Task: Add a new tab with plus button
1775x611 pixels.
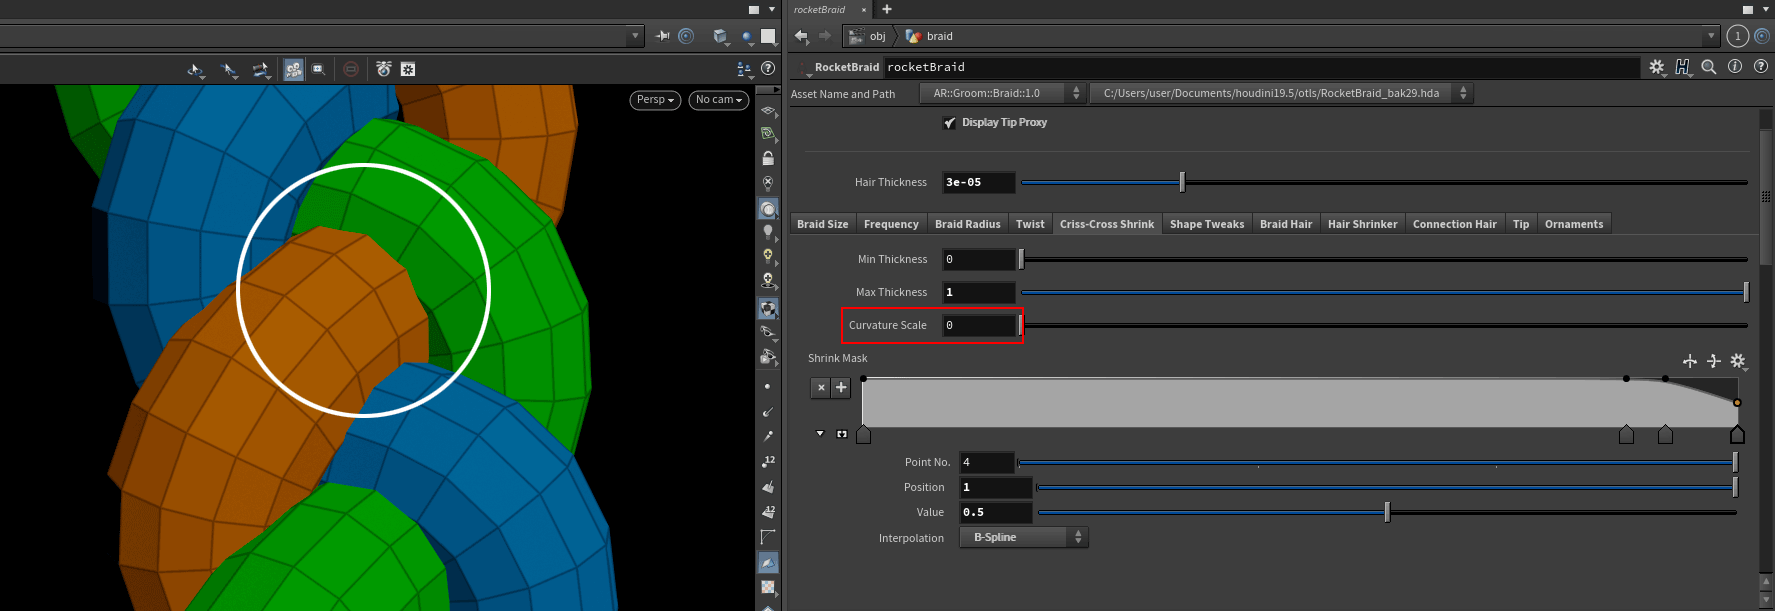Action: (886, 9)
